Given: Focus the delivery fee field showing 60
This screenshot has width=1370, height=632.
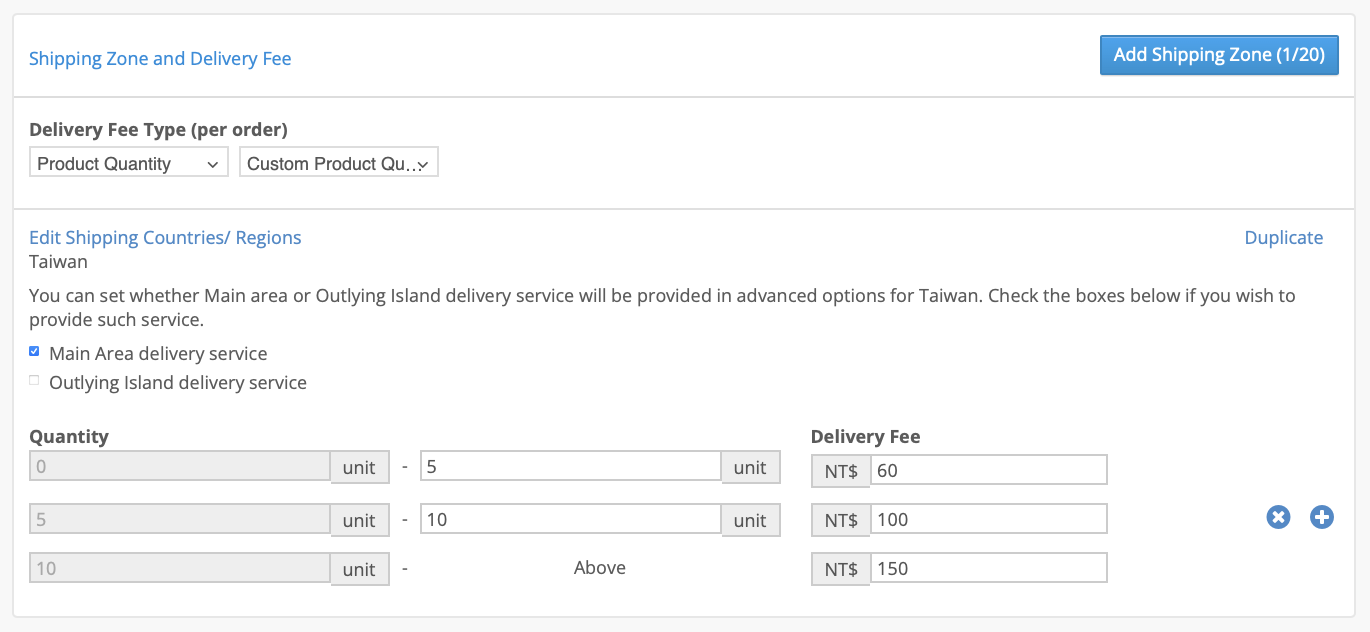Looking at the screenshot, I should (988, 469).
